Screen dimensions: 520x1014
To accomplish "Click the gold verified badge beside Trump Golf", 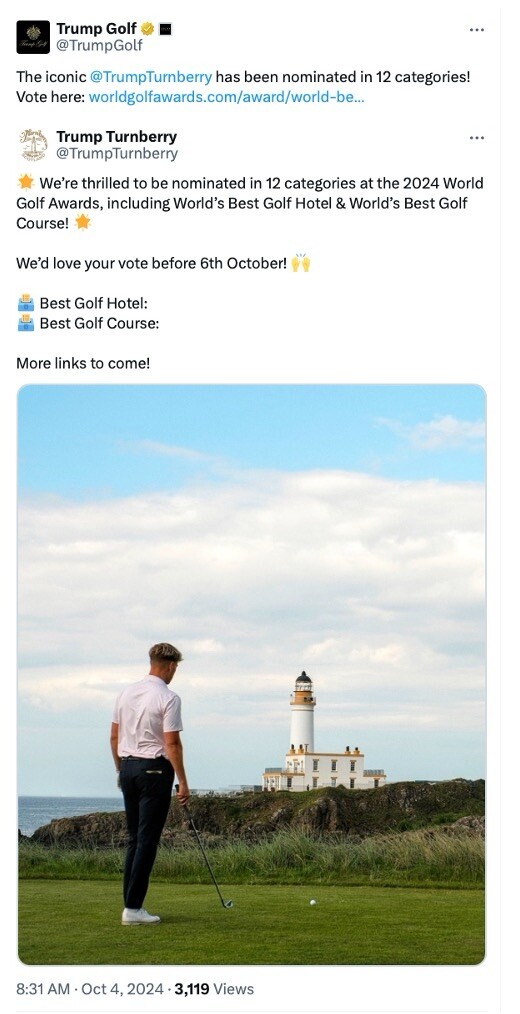I will pos(147,28).
